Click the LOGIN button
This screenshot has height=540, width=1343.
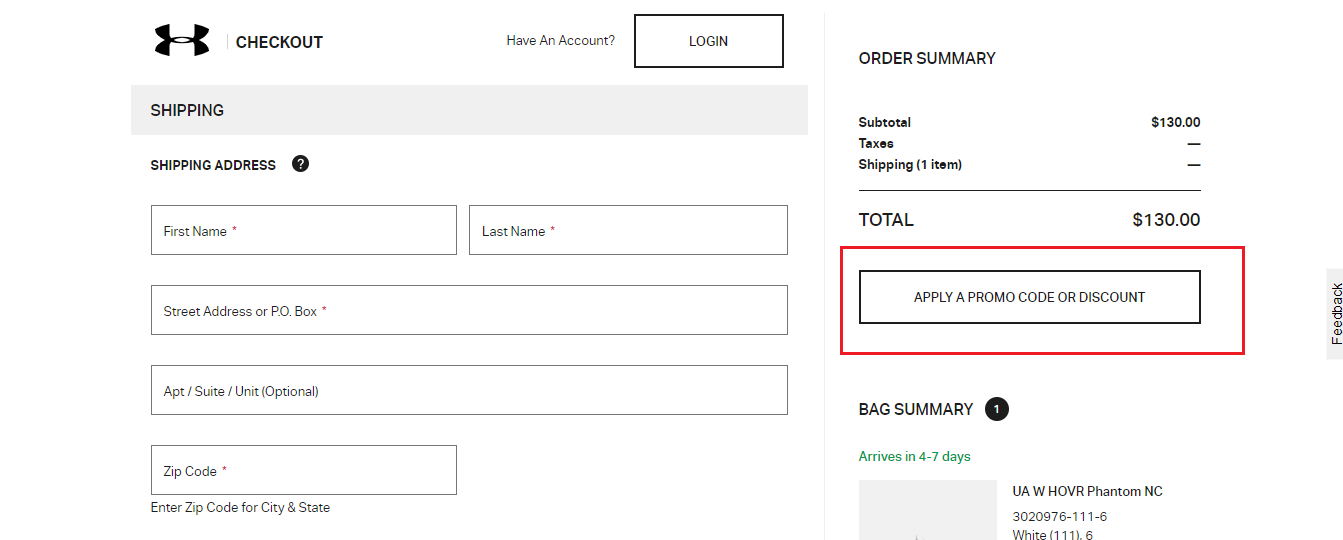709,41
